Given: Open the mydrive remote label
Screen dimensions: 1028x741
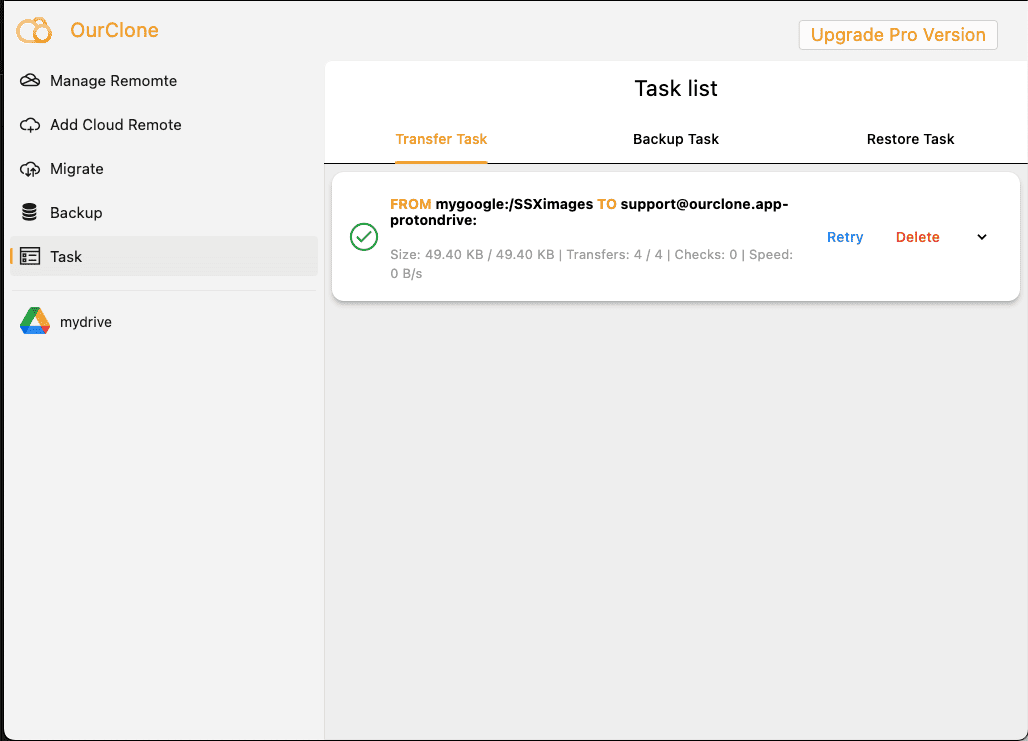Looking at the screenshot, I should 86,322.
